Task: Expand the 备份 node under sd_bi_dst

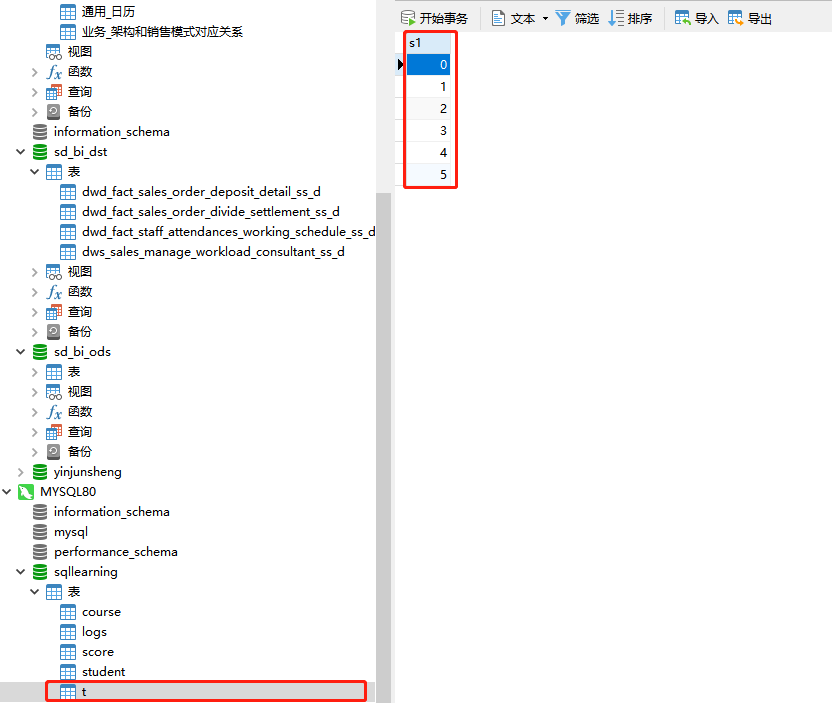Action: point(34,332)
